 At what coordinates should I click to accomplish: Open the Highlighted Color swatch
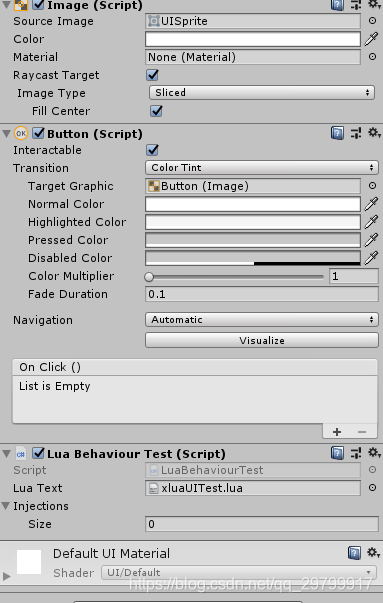tap(253, 222)
